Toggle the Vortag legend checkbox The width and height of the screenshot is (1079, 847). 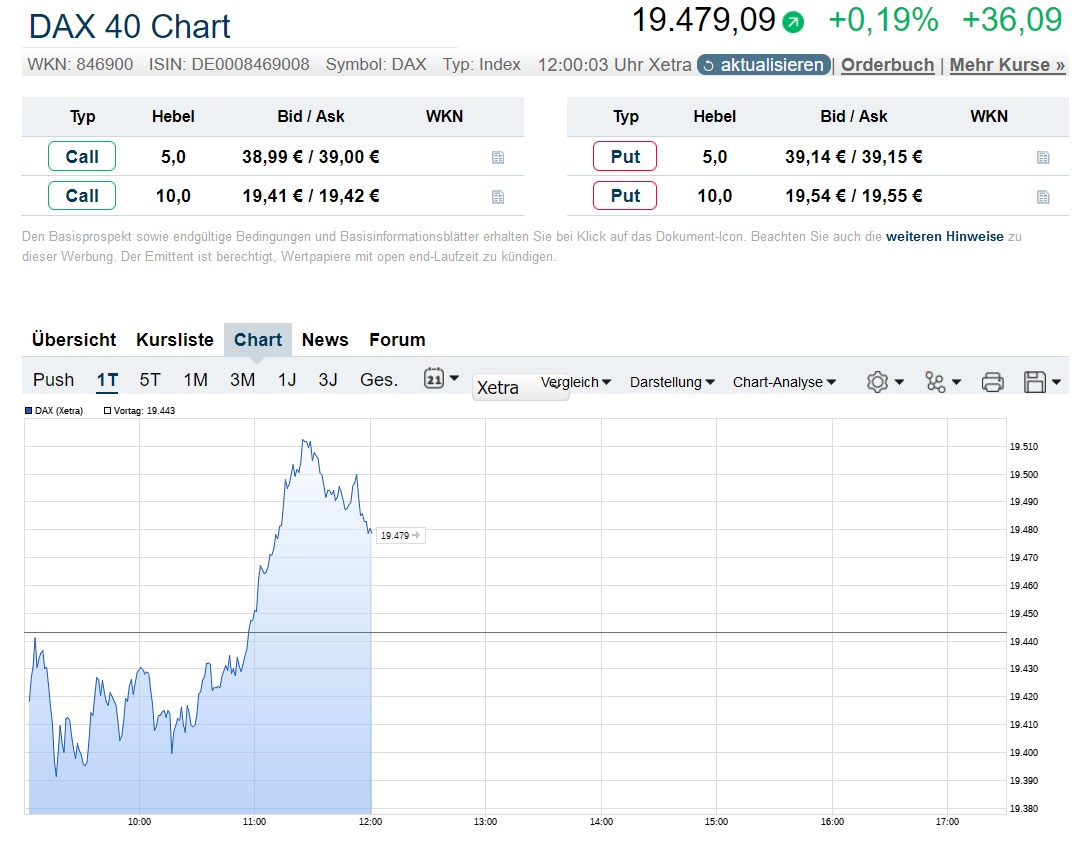[107, 411]
